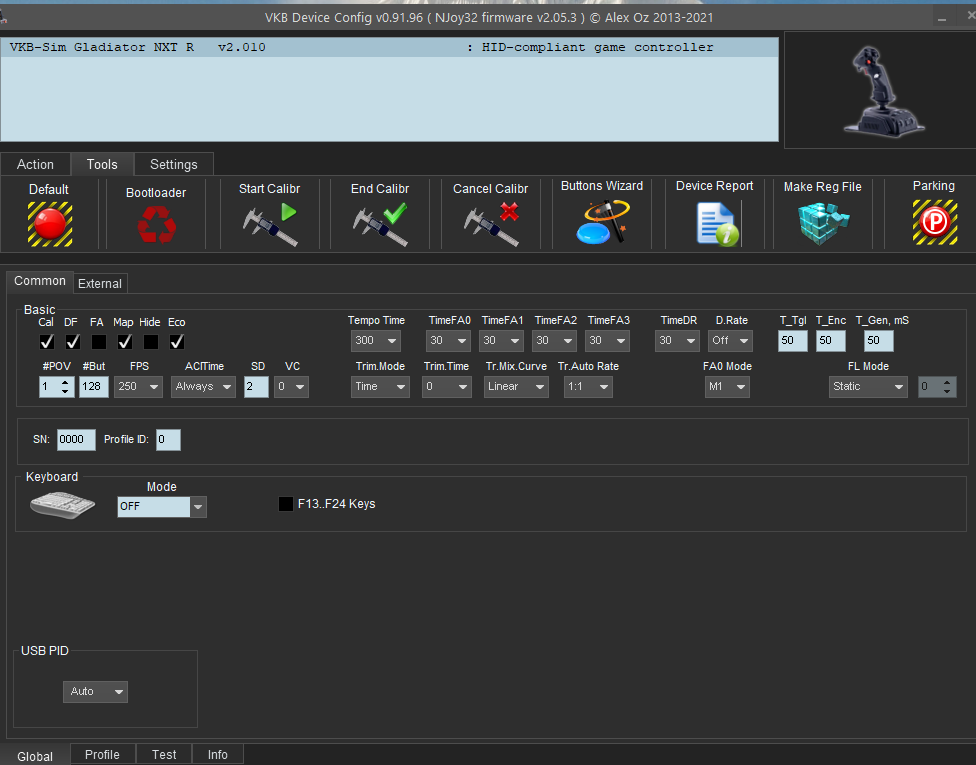Launch the Buttons Wizard icon
The image size is (976, 765).
(603, 222)
